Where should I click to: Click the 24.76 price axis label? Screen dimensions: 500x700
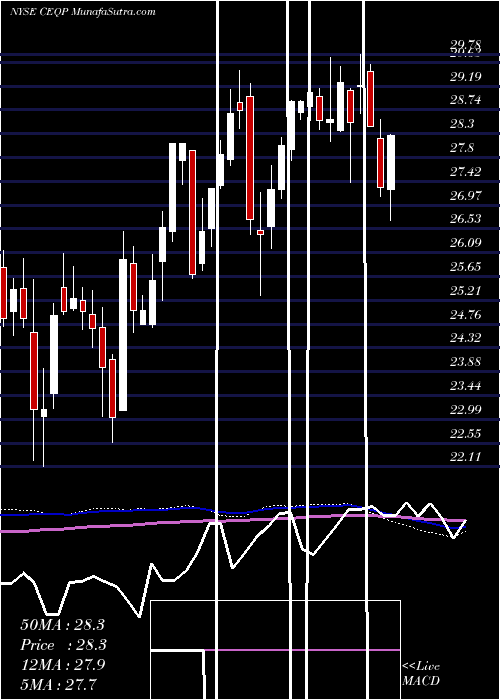point(465,315)
